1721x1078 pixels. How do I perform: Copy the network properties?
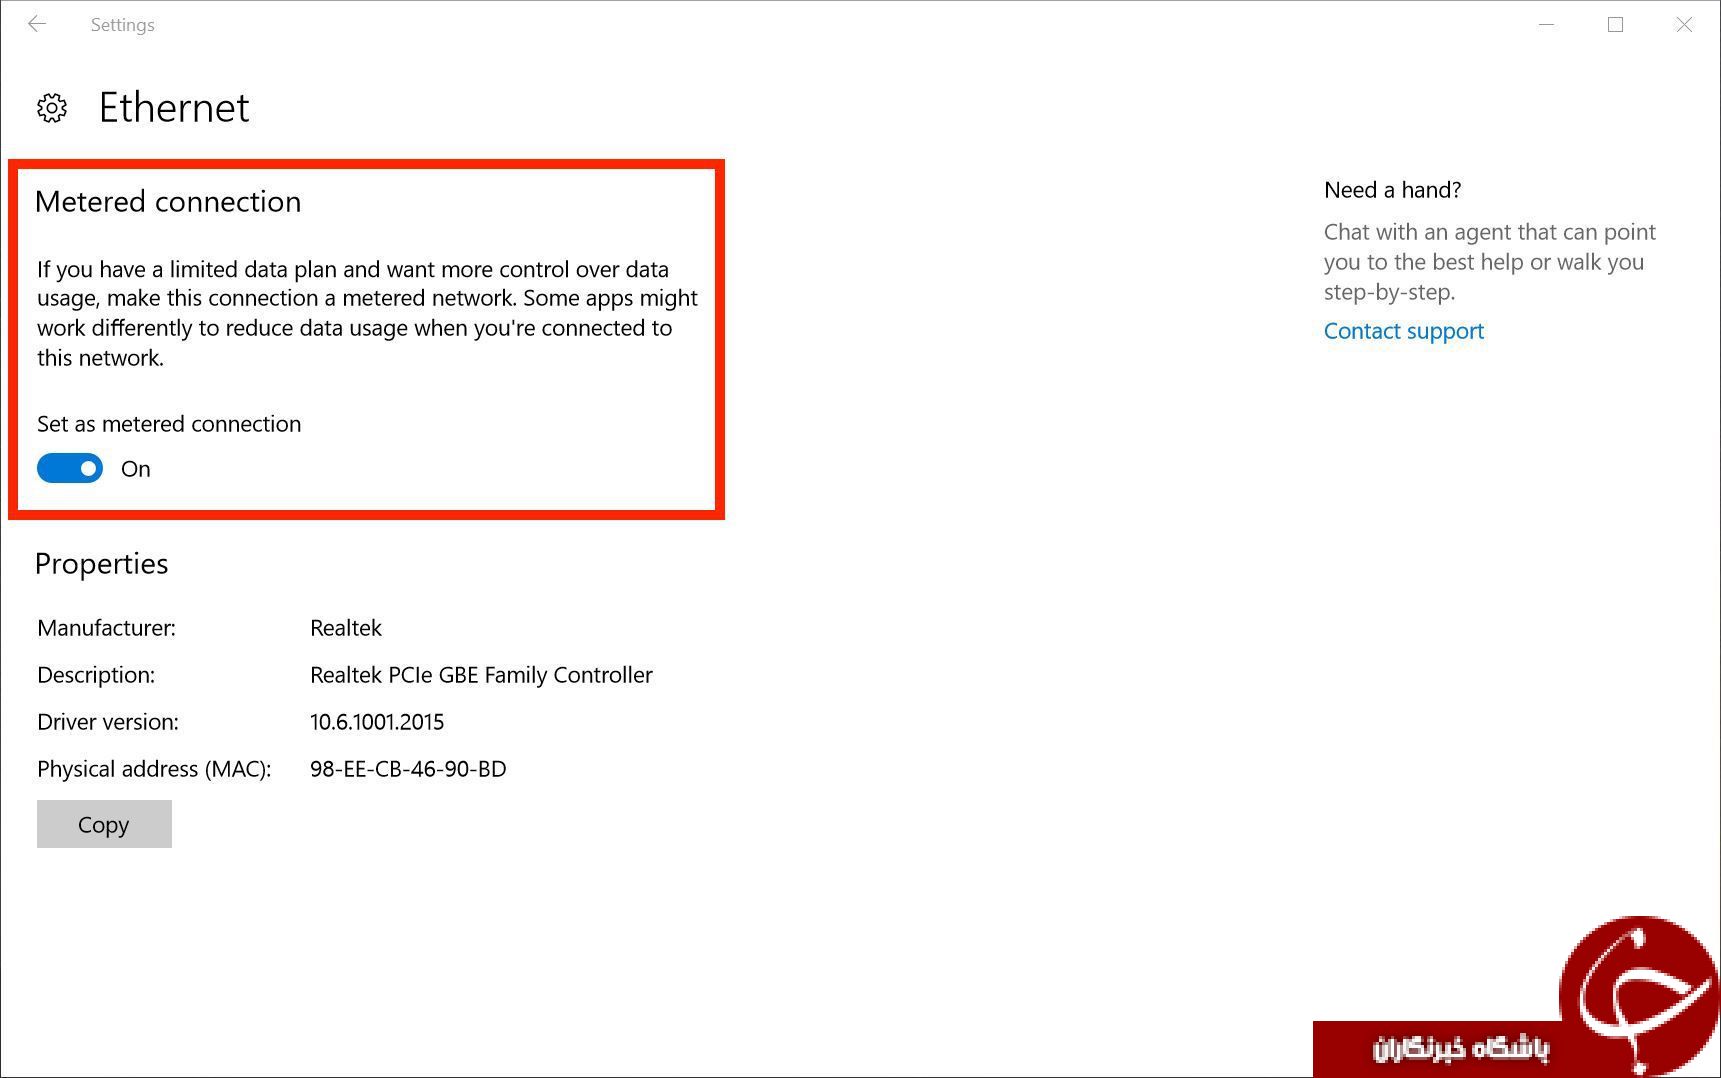[104, 824]
